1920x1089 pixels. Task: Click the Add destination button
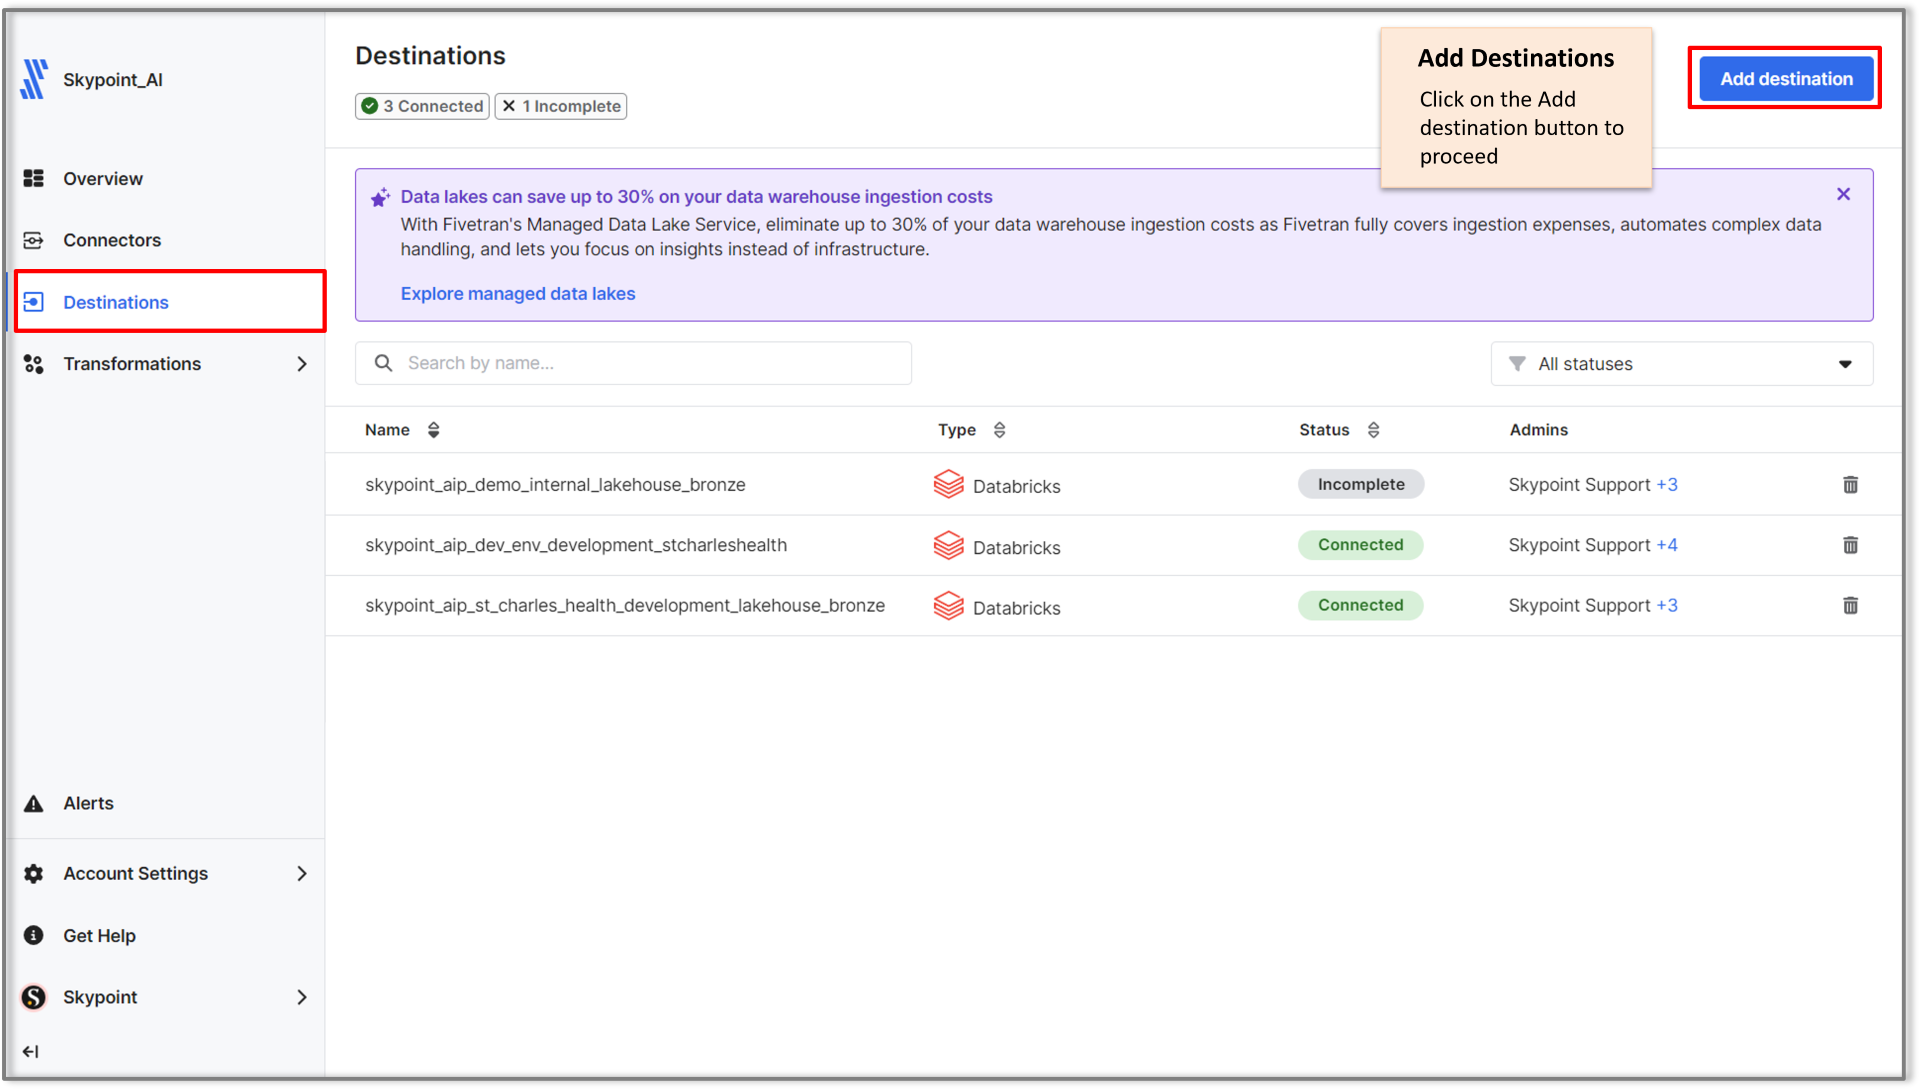click(x=1785, y=79)
